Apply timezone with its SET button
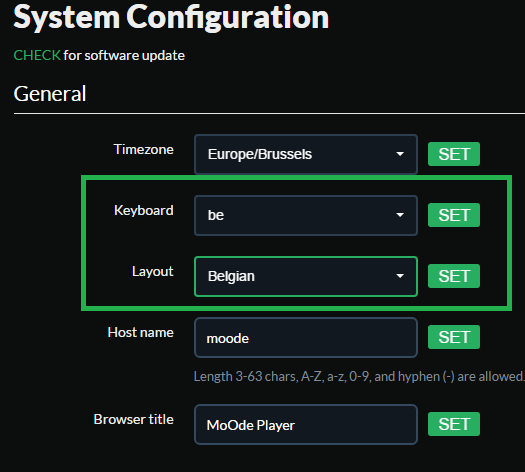Screen dimensions: 525x472 point(454,154)
